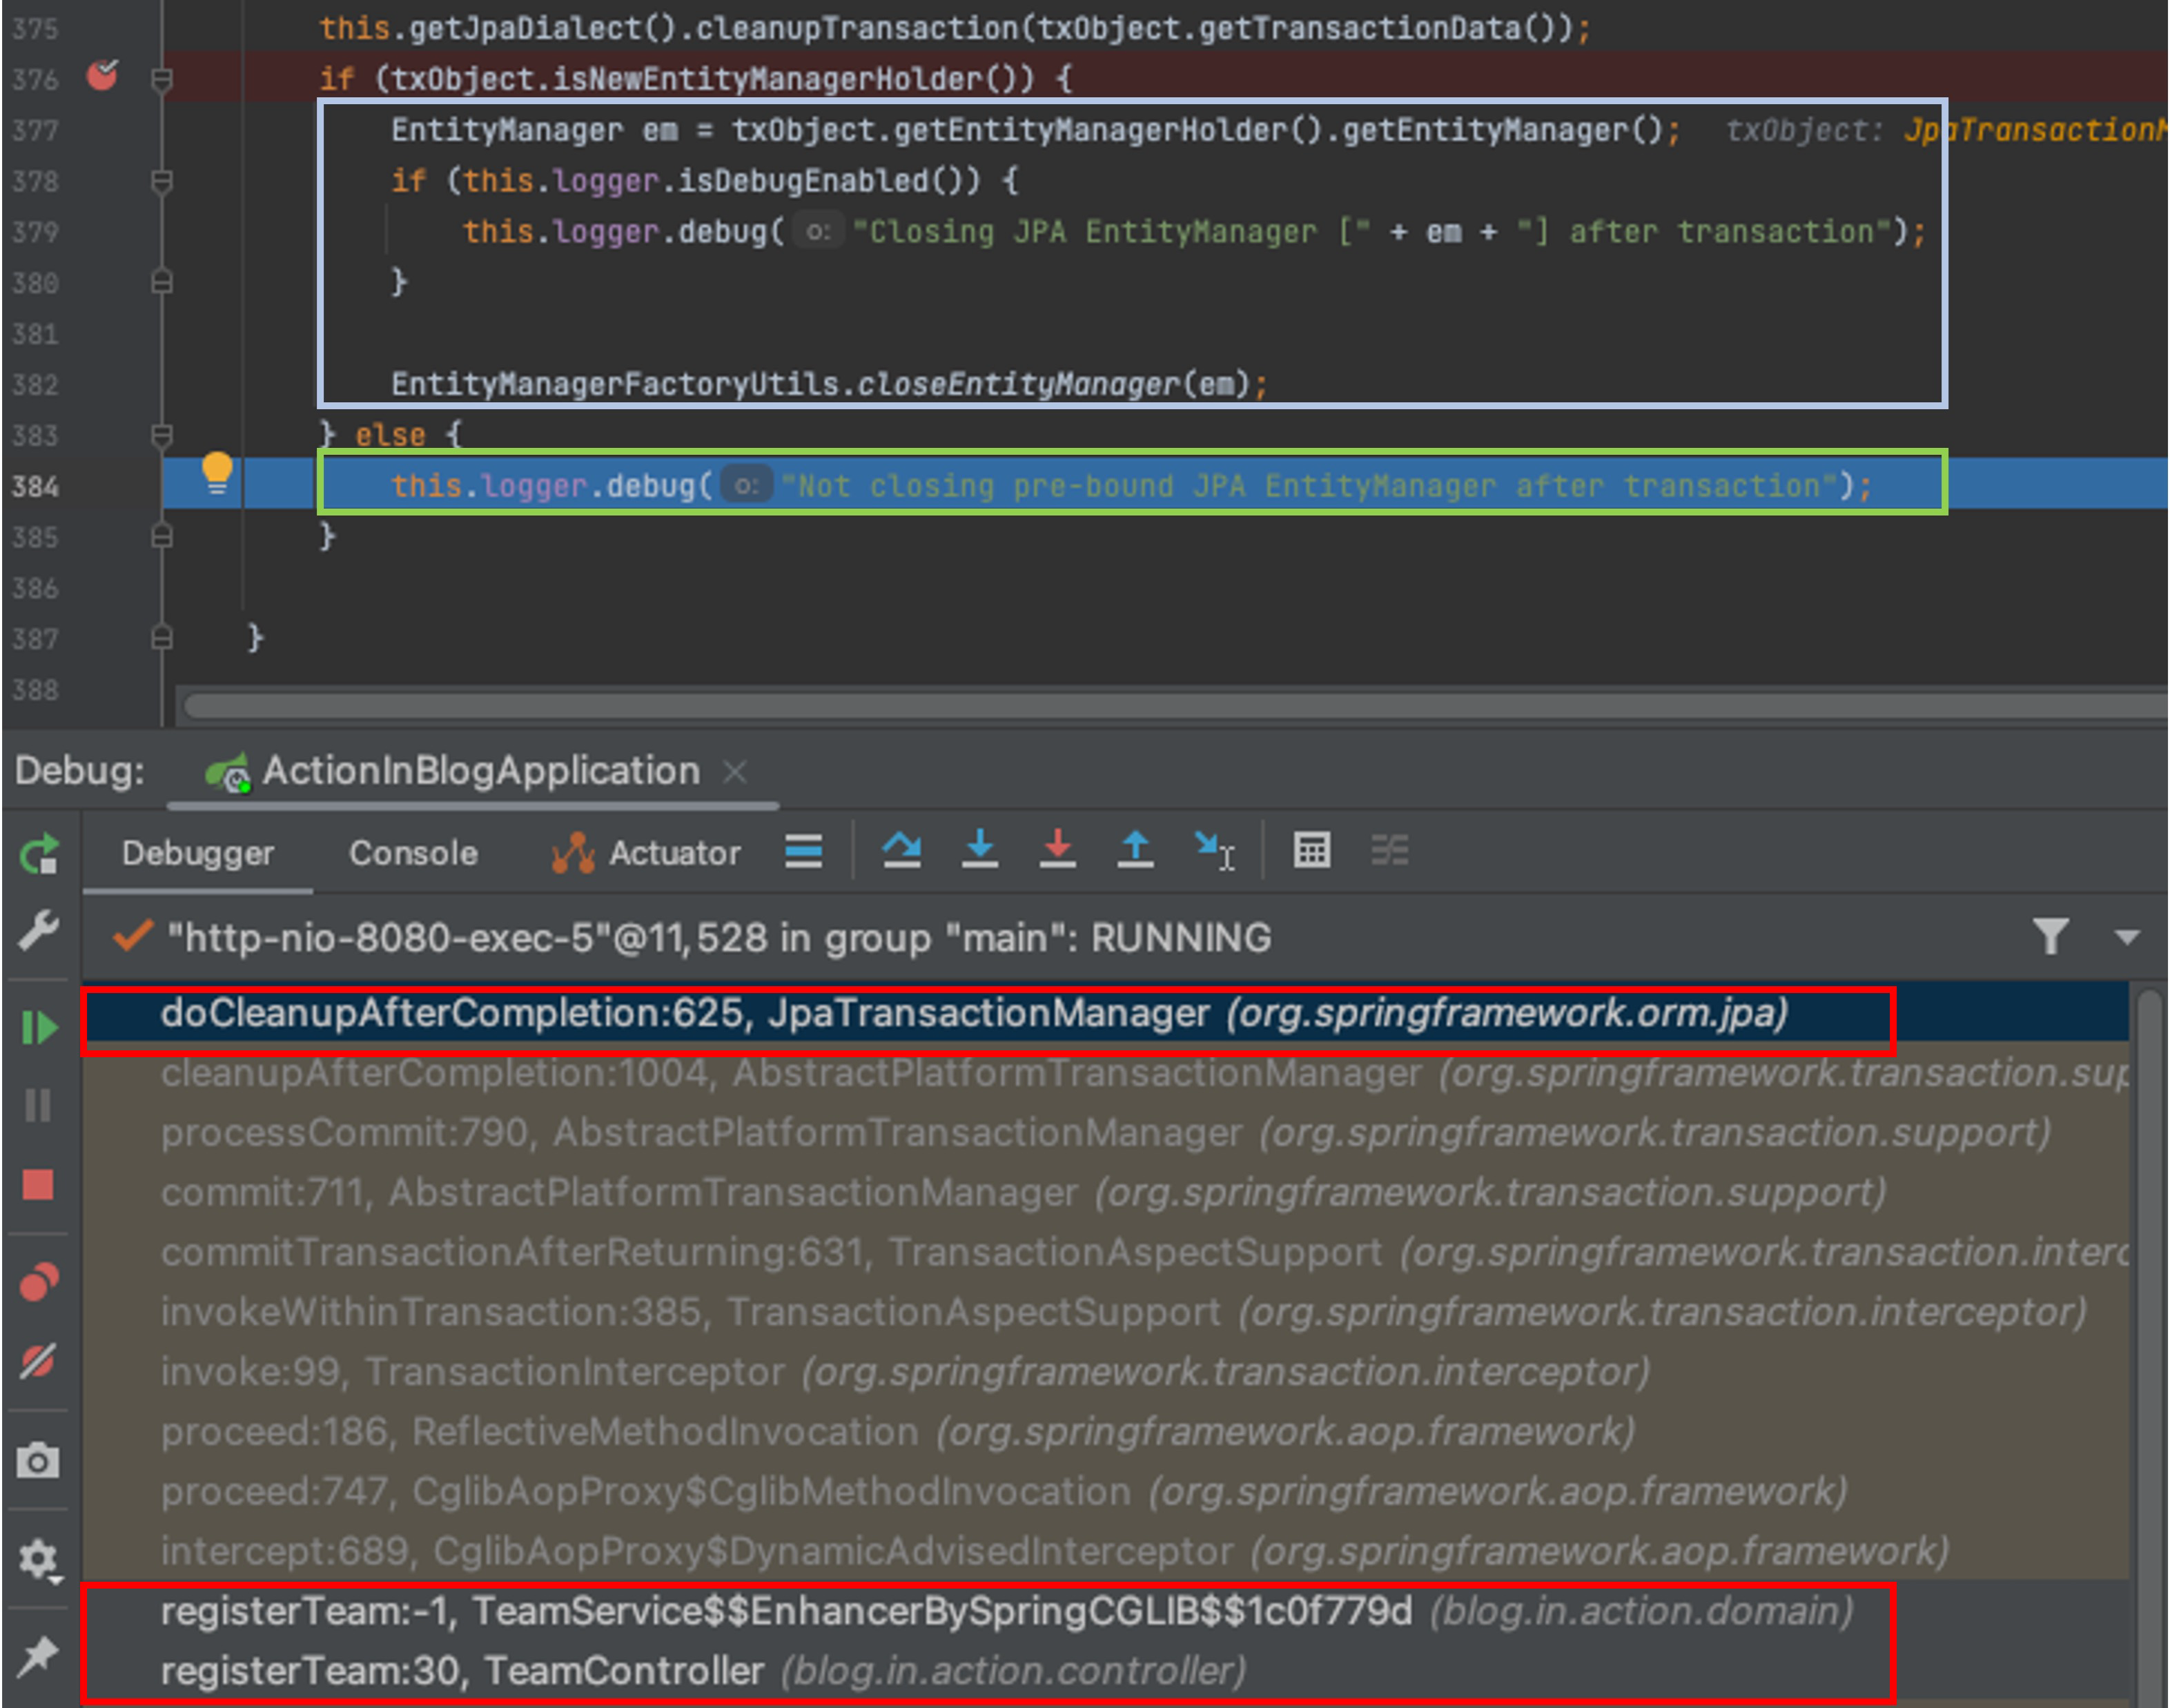Collapse else block fold marker line 383

click(x=161, y=435)
